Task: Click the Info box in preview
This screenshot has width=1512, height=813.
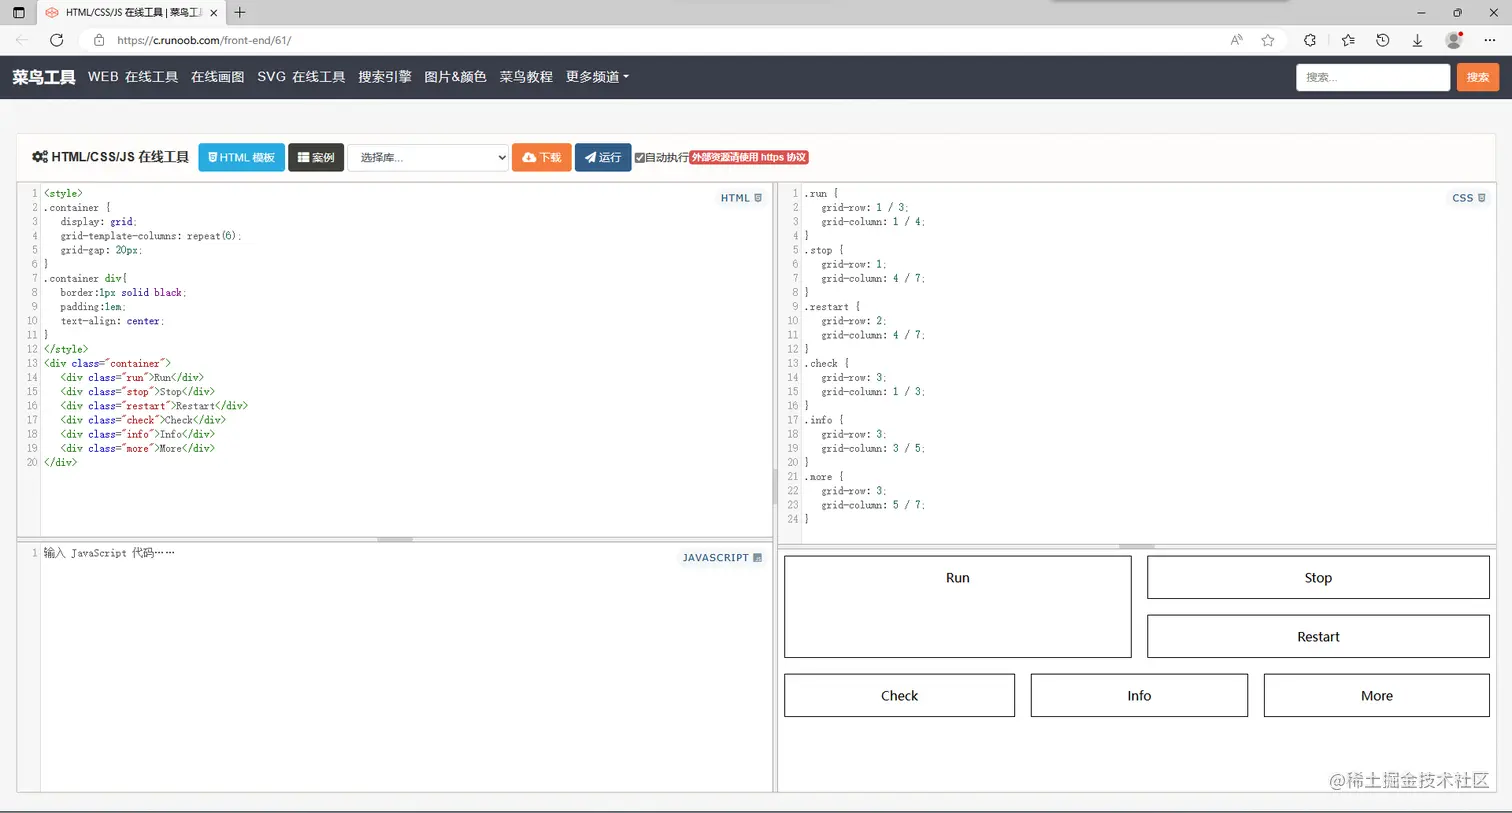Action: [1139, 696]
